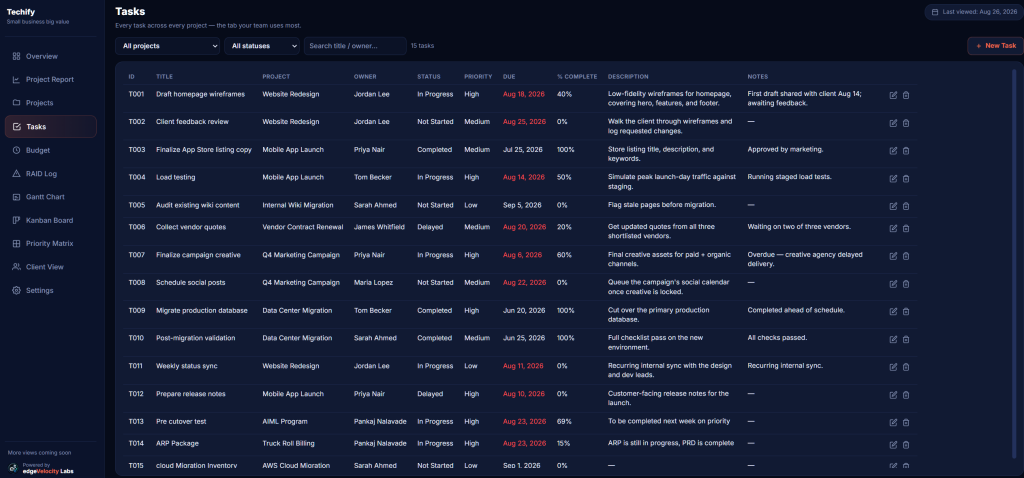
Task: Click the Tasks checkbox icon in sidebar
Action: coord(16,127)
